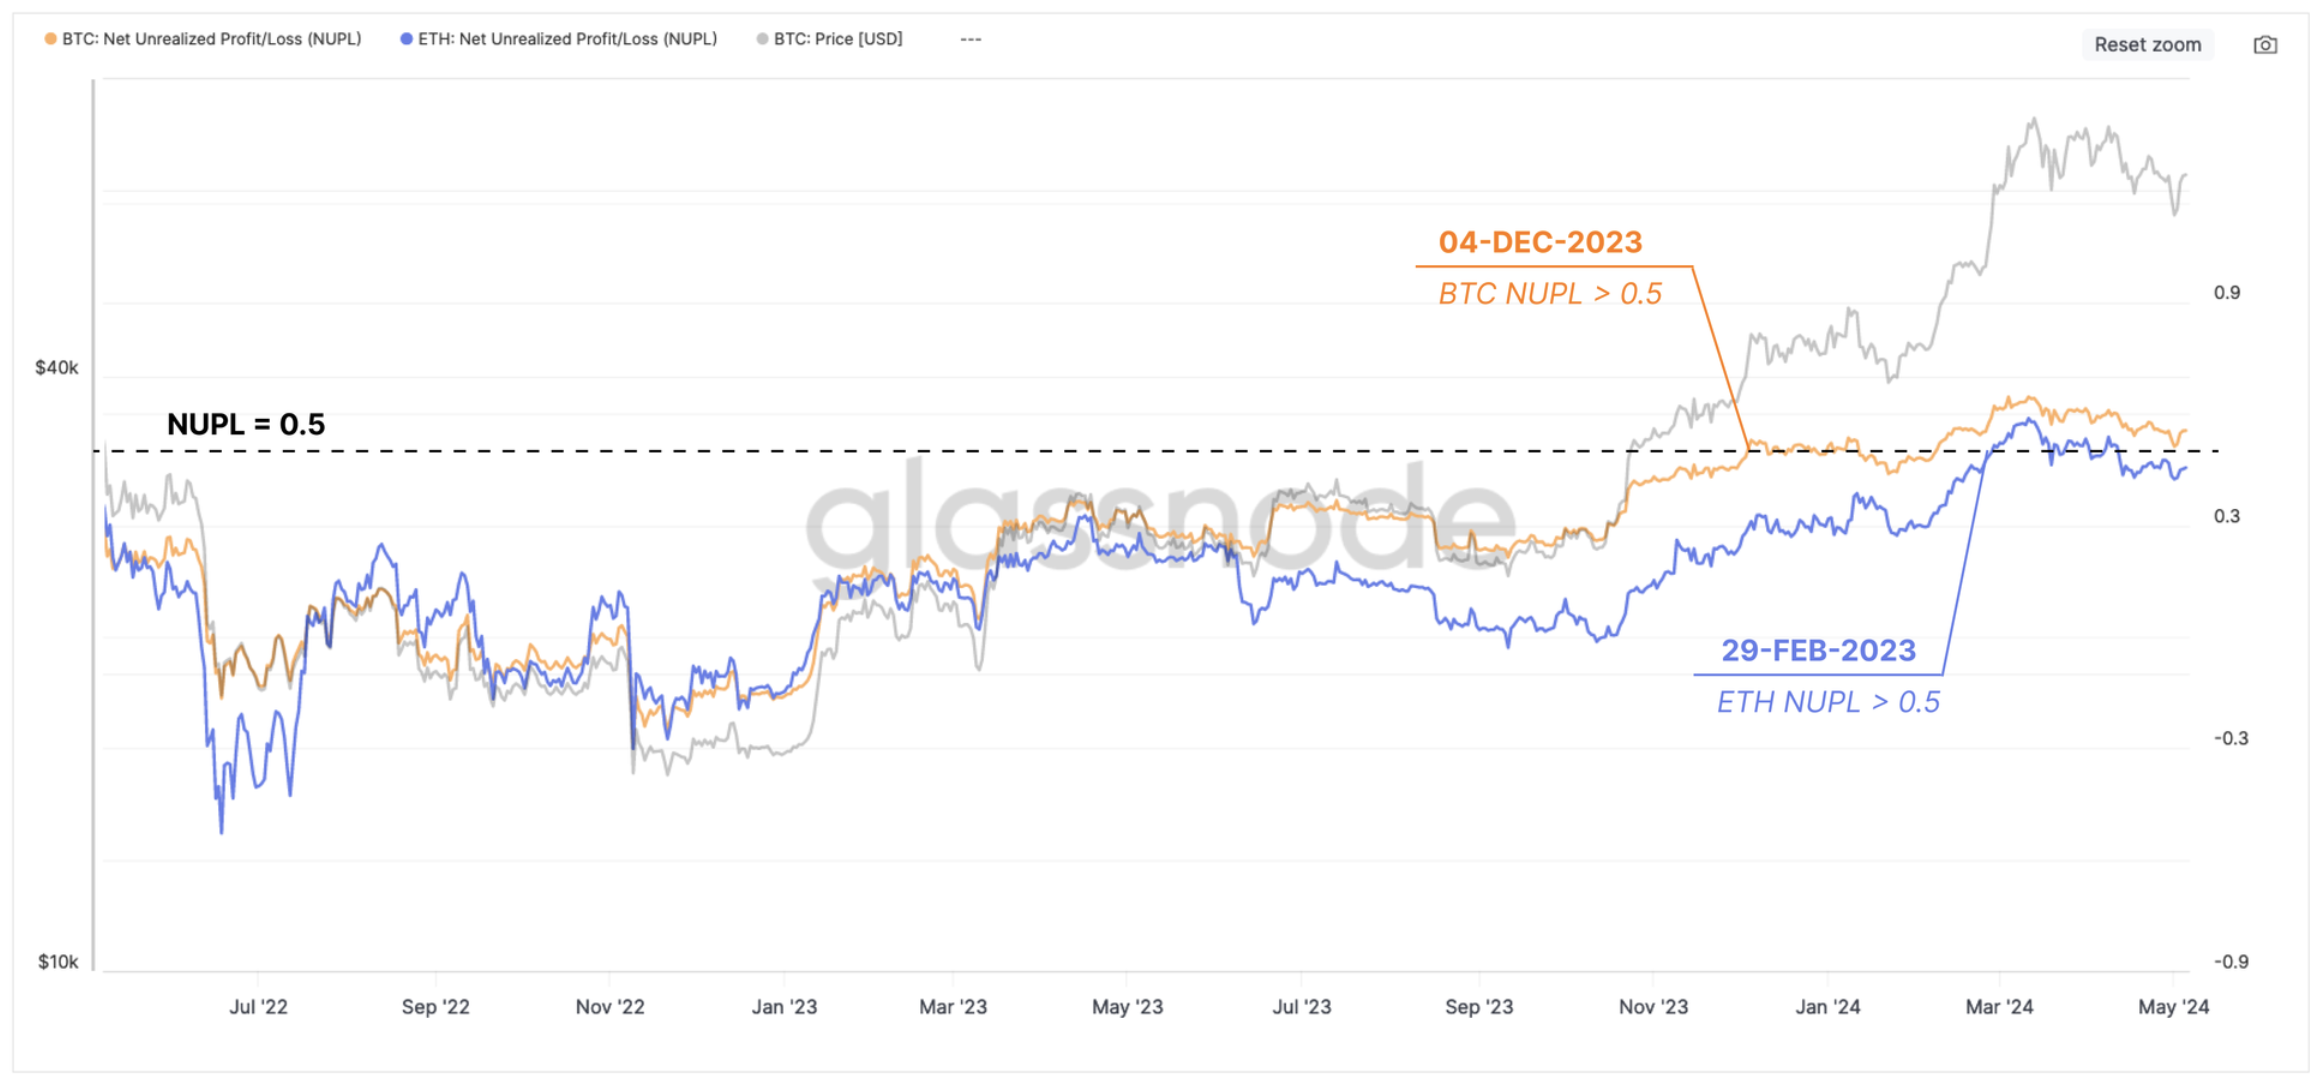The image size is (2322, 1085).
Task: Click the NUPL = 0.5 threshold label
Action: [246, 424]
